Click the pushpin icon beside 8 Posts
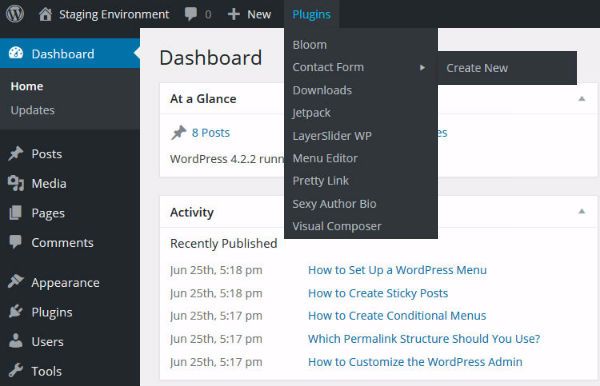Screen dimensions: 600x386 pos(178,133)
